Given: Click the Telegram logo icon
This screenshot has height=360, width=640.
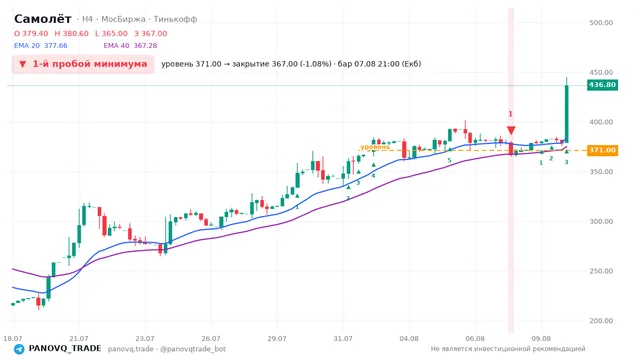Looking at the screenshot, I should (19, 349).
